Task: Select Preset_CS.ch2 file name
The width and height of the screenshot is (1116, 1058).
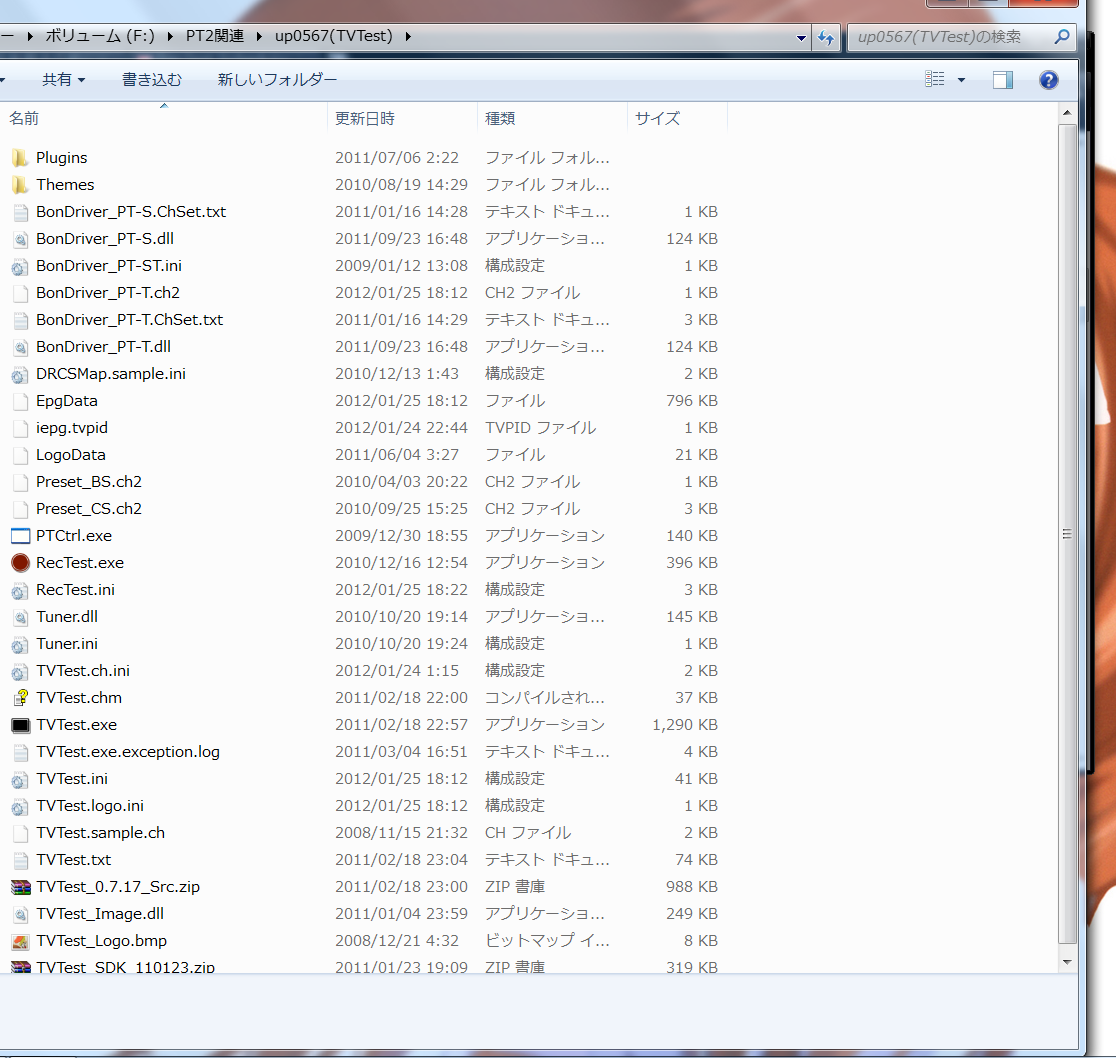Action: (x=89, y=509)
